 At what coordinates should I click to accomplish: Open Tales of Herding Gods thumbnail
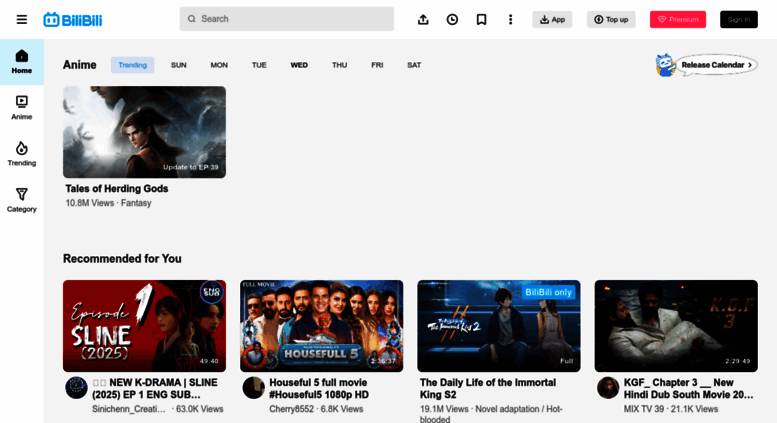point(144,132)
